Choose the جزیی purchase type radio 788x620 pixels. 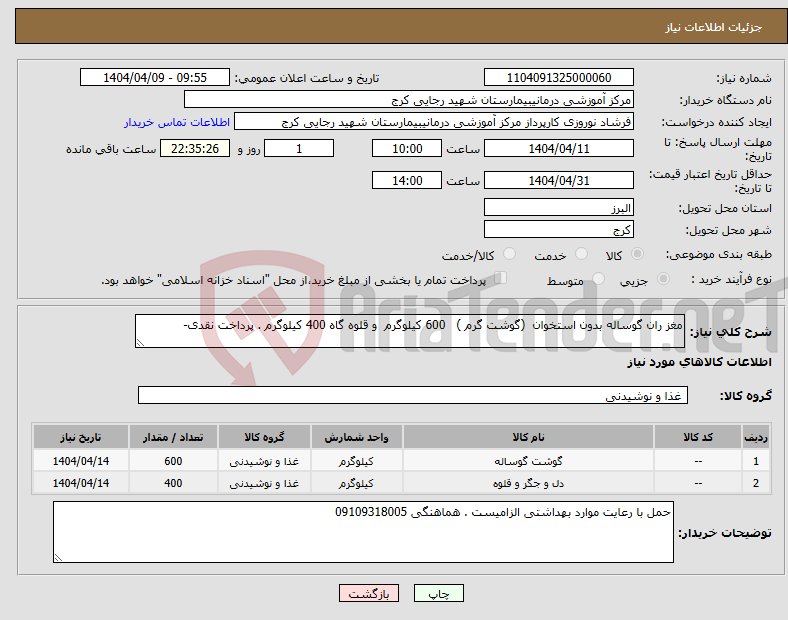tap(663, 278)
